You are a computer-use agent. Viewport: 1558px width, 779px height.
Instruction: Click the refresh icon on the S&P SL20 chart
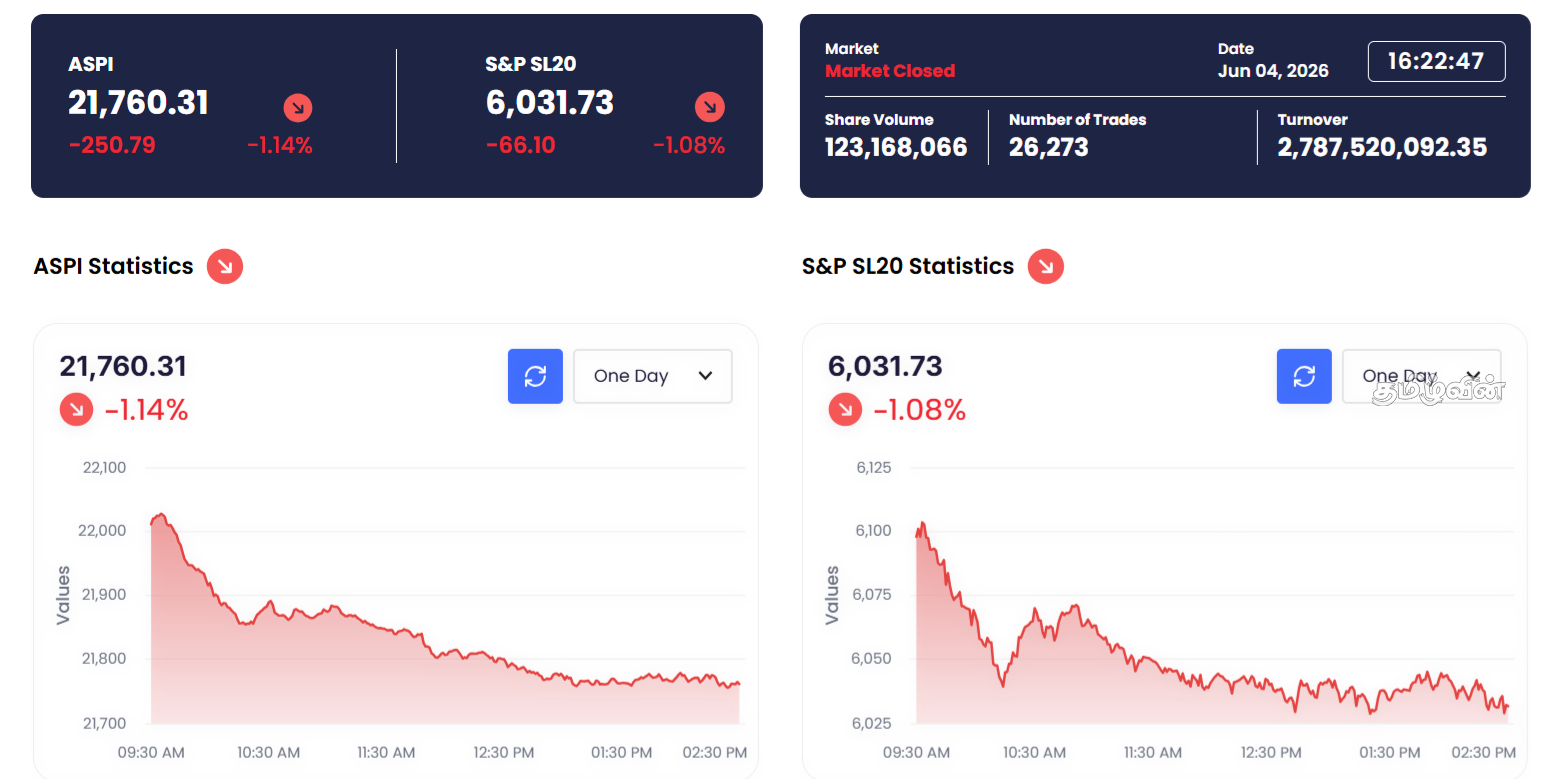coord(1304,376)
